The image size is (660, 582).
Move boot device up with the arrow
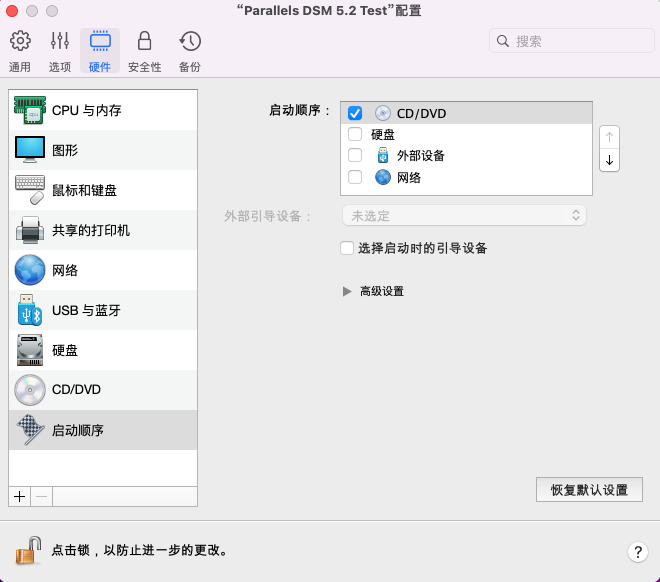click(609, 137)
